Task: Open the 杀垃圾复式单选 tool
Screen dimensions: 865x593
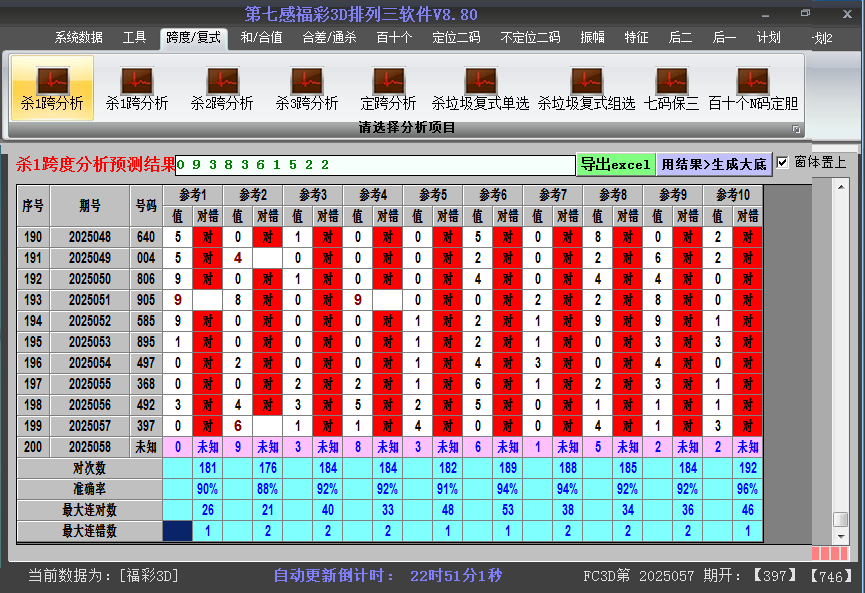Action: (480, 88)
